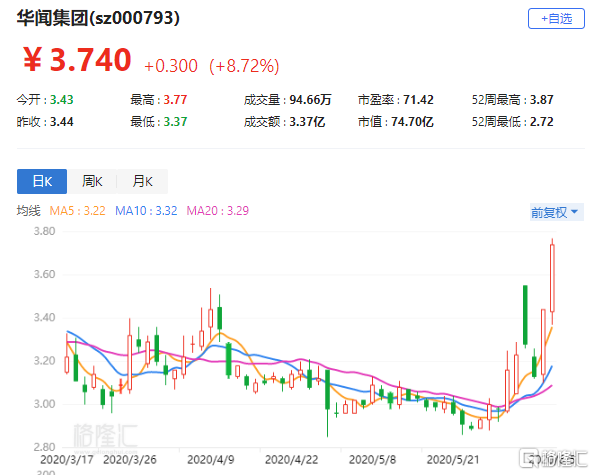This screenshot has width=594, height=475.
Task: Click the 昨收 previous close 3.44
Action: click(x=62, y=122)
